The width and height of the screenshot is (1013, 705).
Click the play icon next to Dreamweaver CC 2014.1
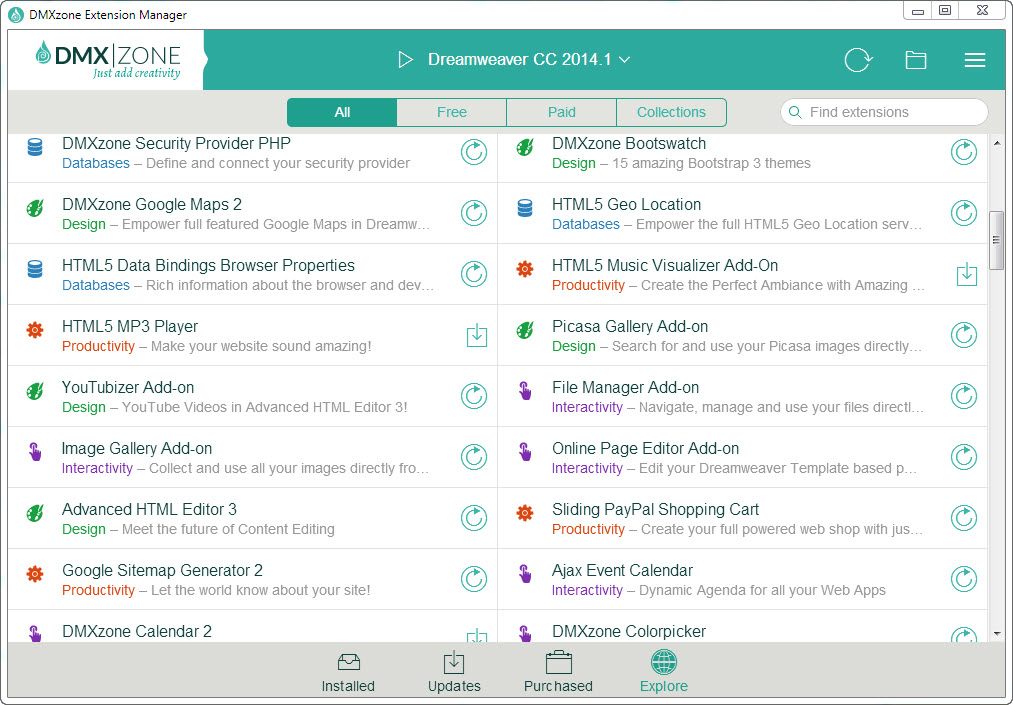[x=405, y=60]
